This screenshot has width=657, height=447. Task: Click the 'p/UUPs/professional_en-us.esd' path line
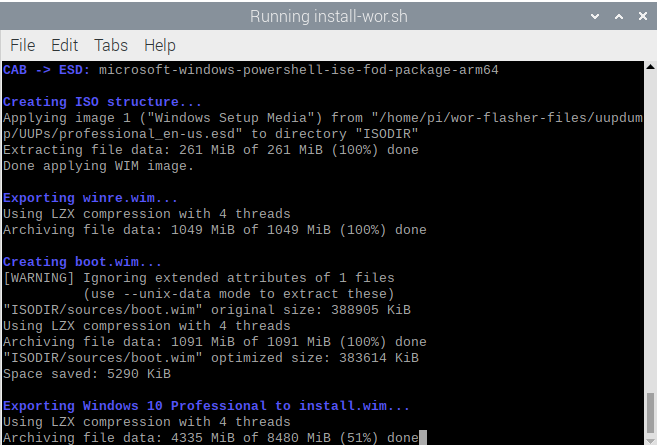[210, 134]
